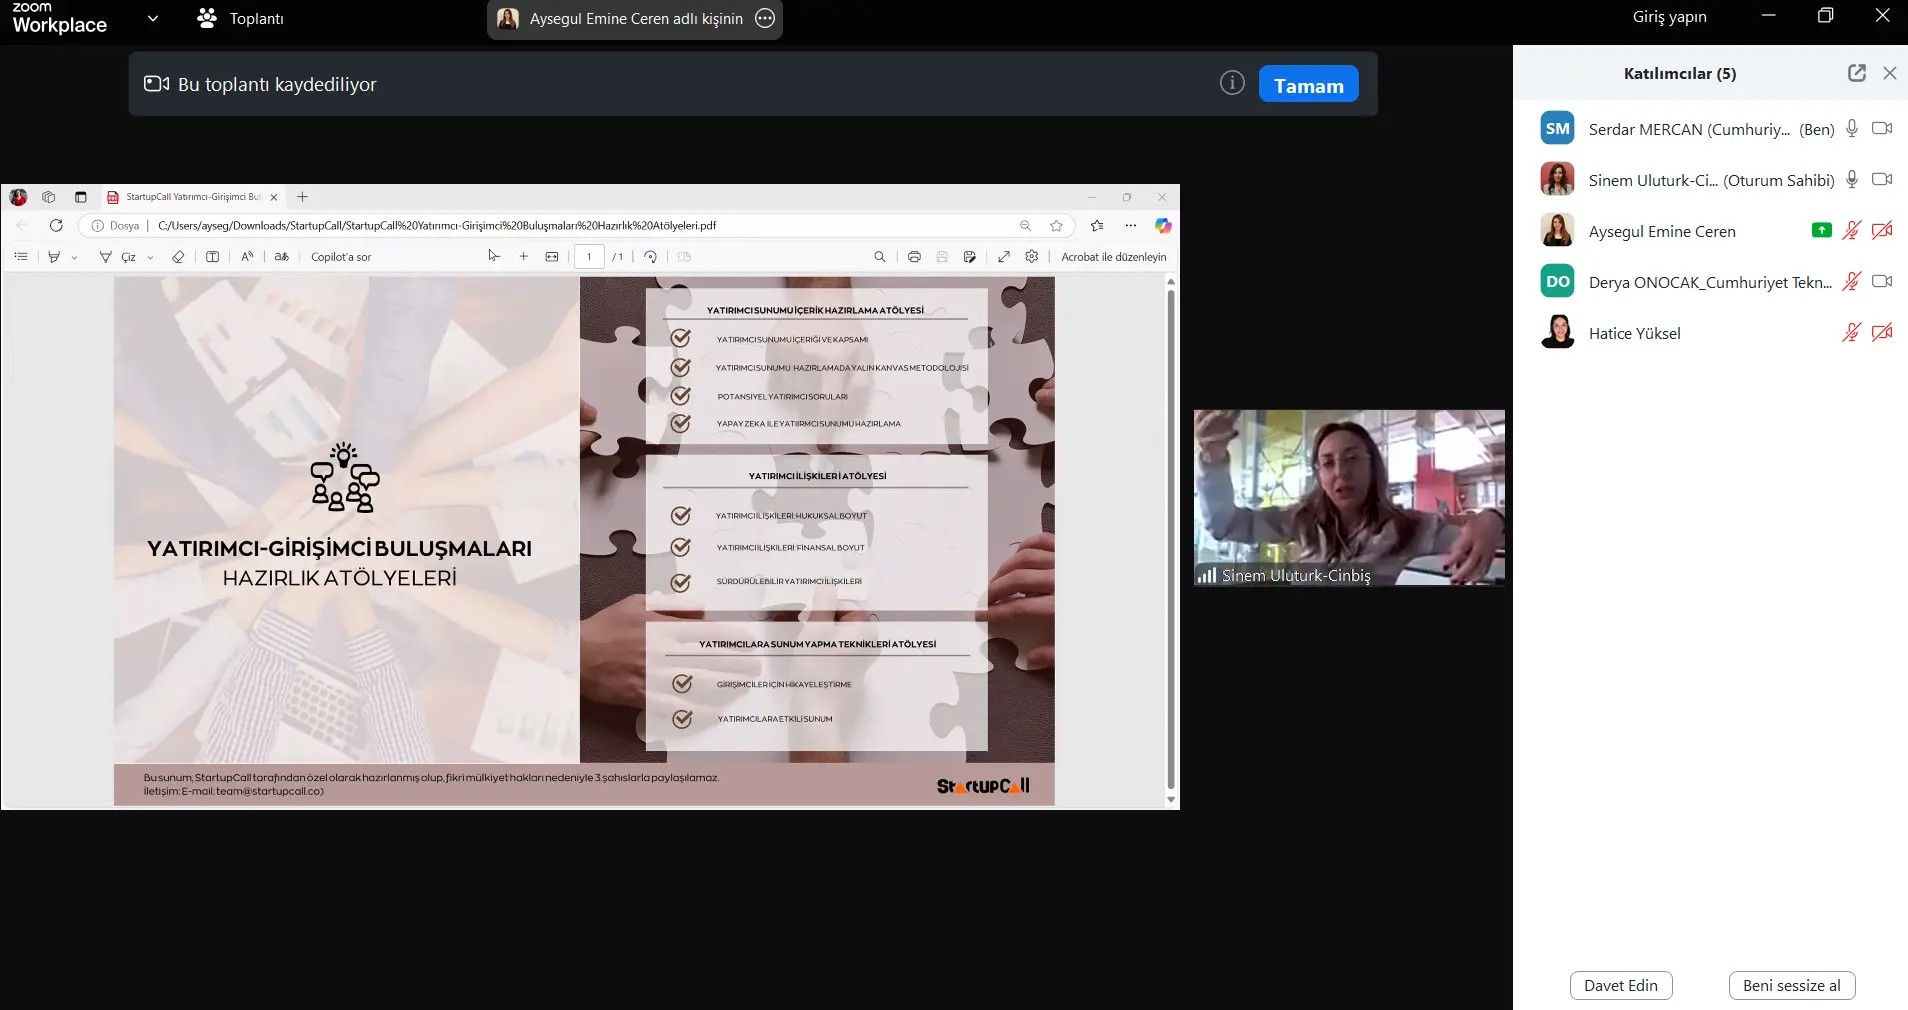The width and height of the screenshot is (1908, 1010).
Task: Click the green screen-share icon beside Aysegul
Action: pos(1821,231)
